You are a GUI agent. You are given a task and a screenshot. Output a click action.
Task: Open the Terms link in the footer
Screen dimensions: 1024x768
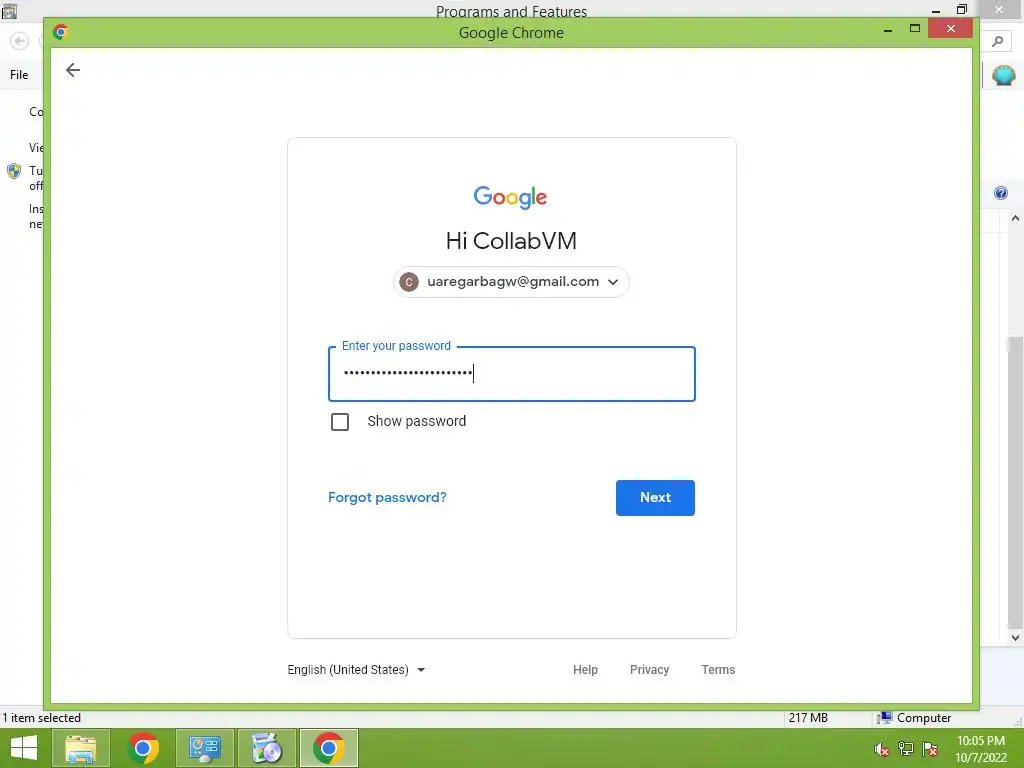[x=718, y=669]
